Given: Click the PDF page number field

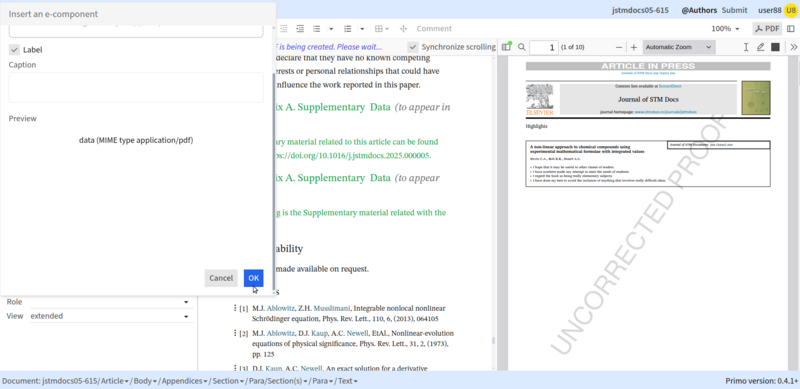Looking at the screenshot, I should (544, 47).
